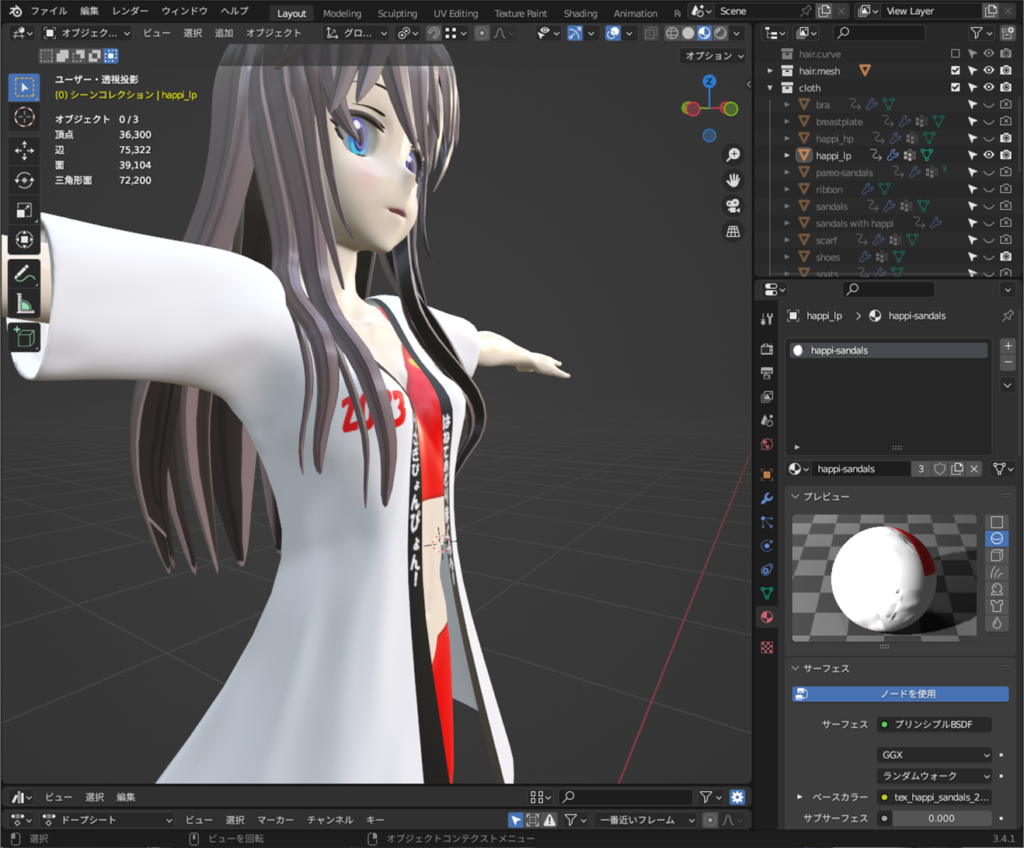Switch to rendered viewport shading

(720, 33)
